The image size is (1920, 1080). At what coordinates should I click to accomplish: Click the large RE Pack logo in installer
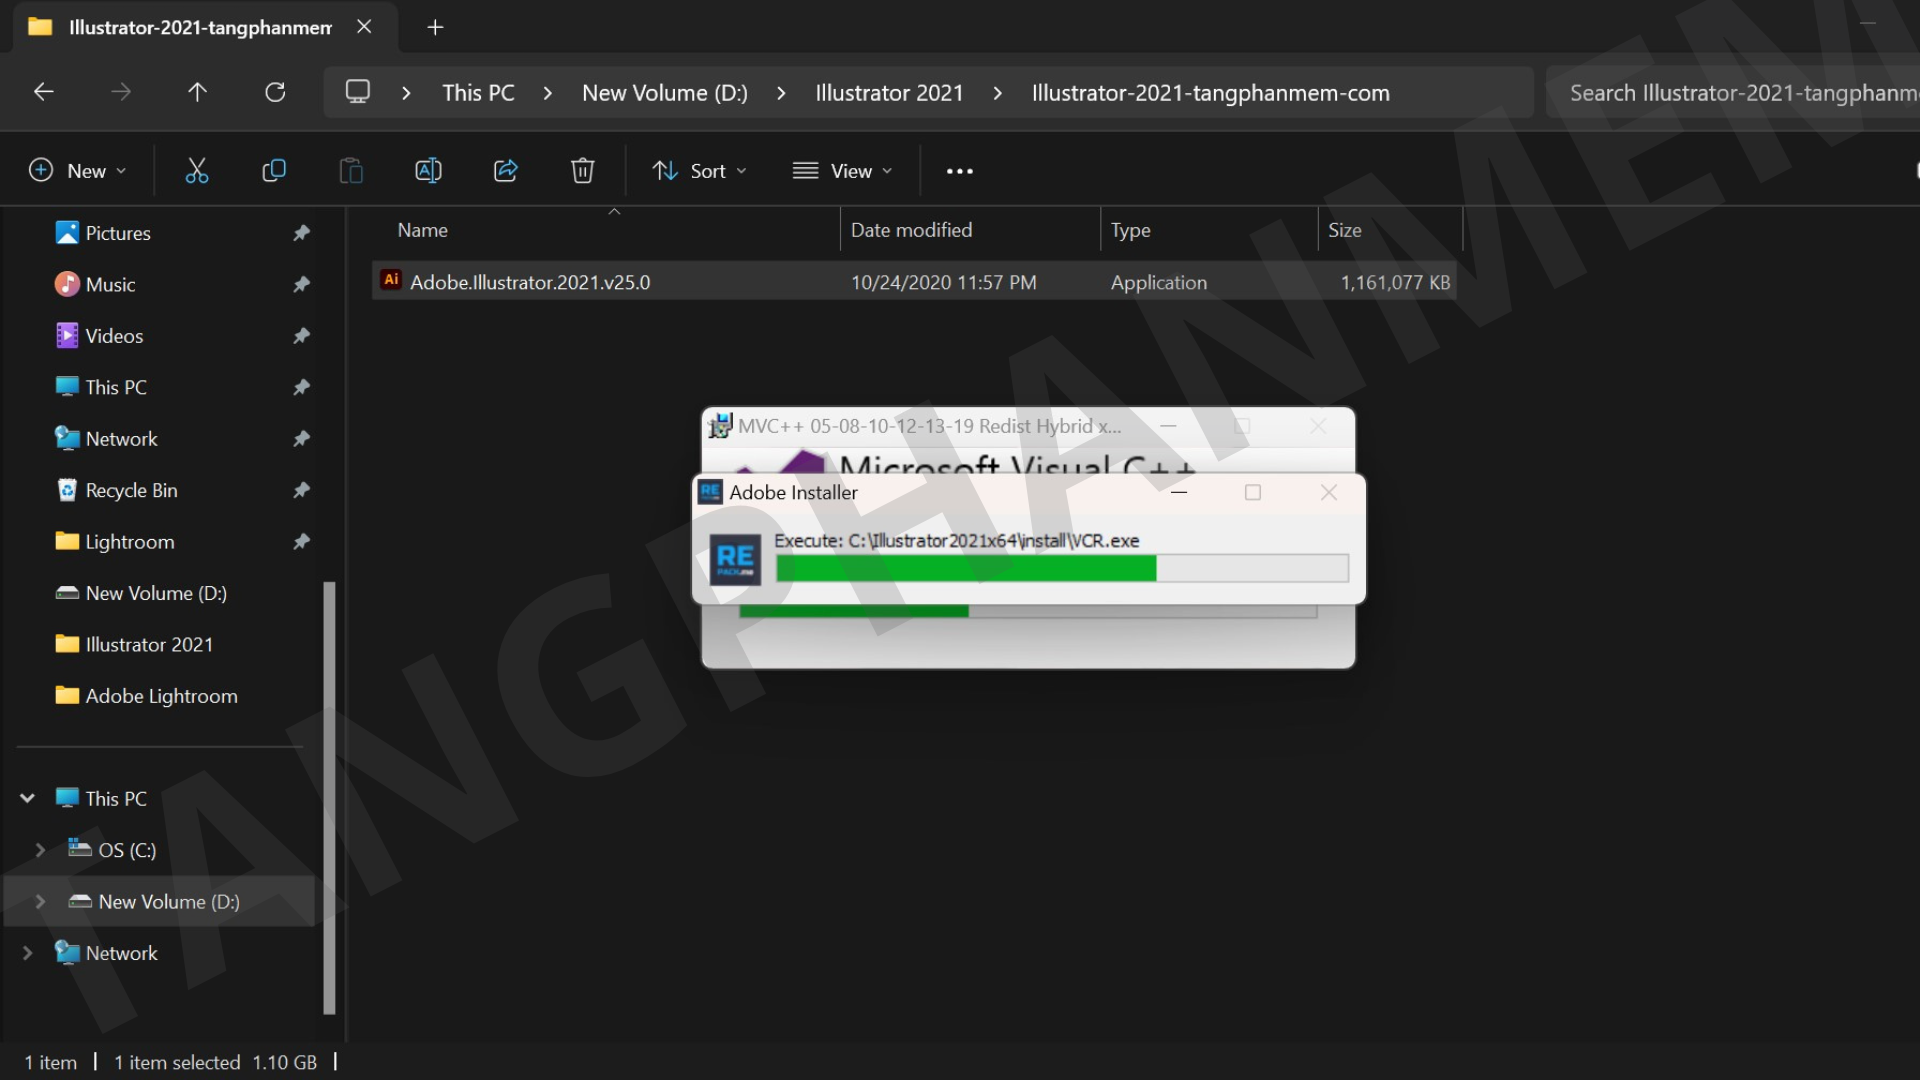pyautogui.click(x=735, y=559)
